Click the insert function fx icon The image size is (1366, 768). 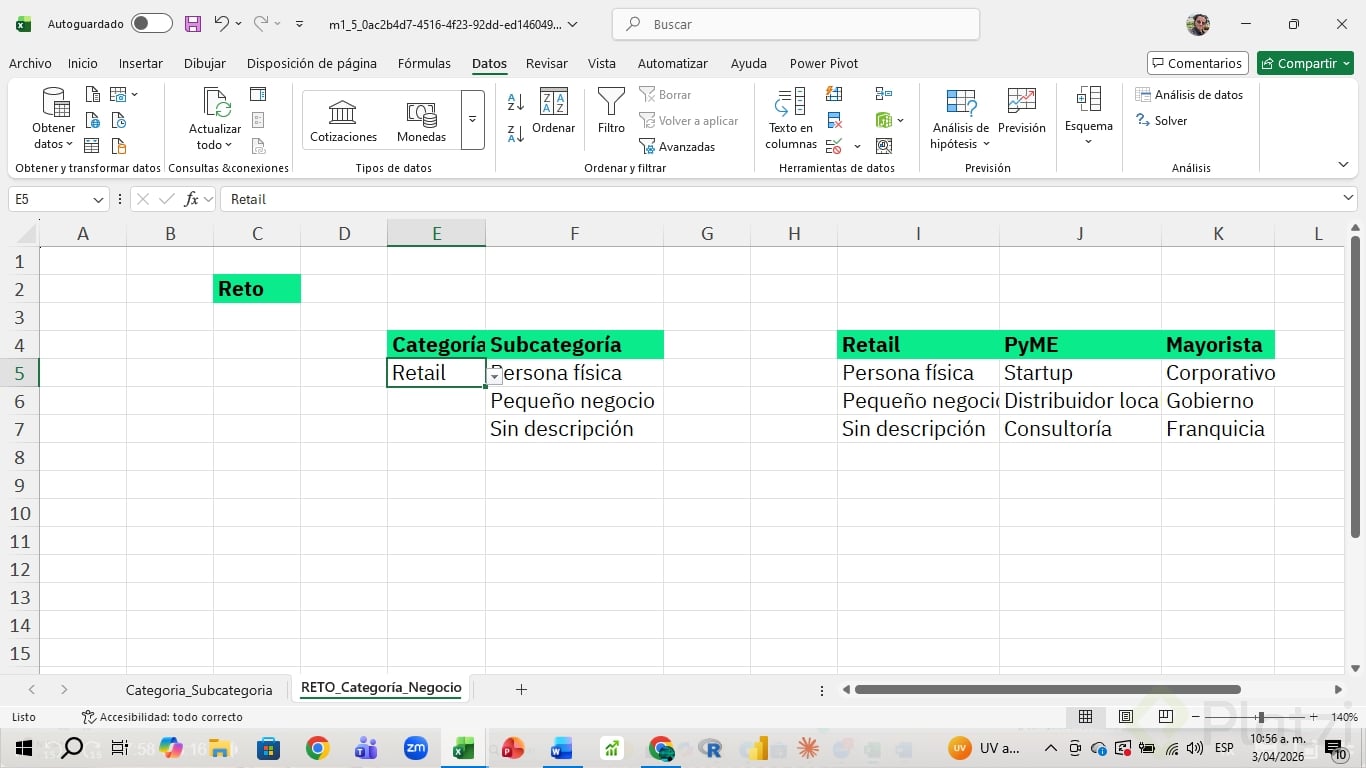pyautogui.click(x=191, y=199)
